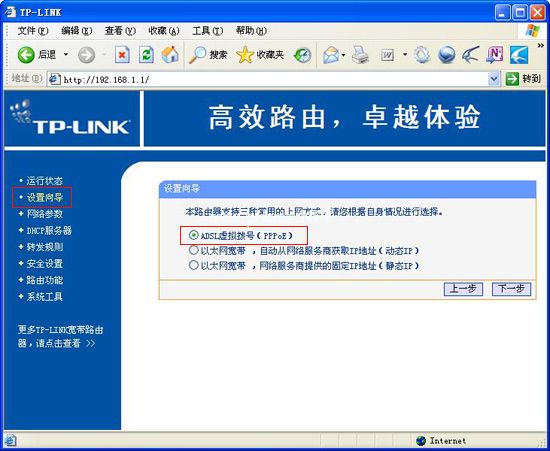Click the page icon in status bar
The height and width of the screenshot is (451, 550).
click(x=10, y=440)
